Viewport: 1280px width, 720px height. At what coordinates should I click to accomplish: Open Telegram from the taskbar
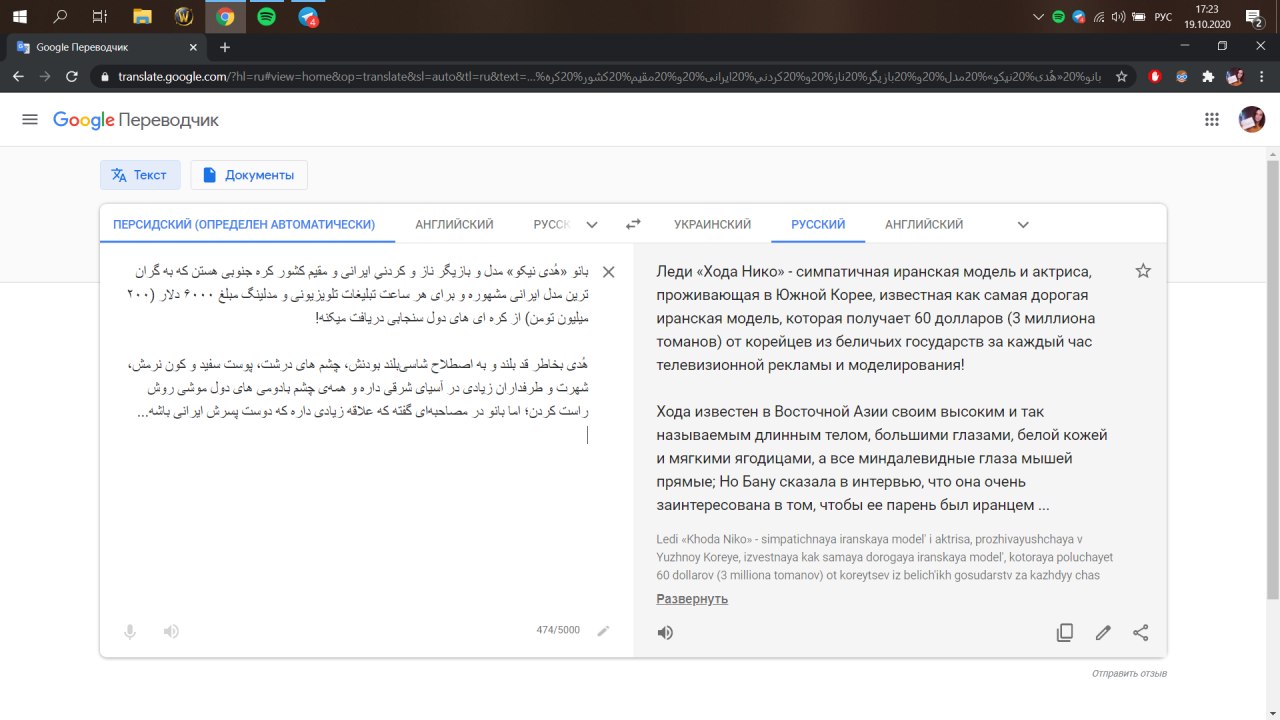pyautogui.click(x=308, y=16)
